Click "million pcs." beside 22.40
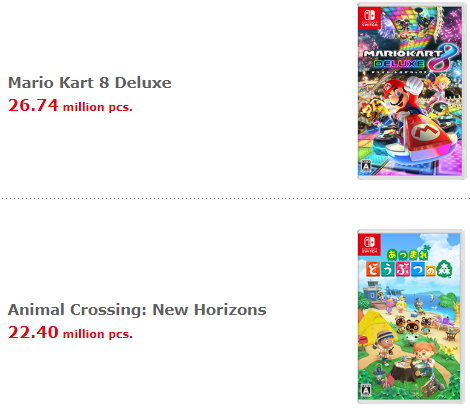Viewport: 470px width, 412px height. [98, 334]
